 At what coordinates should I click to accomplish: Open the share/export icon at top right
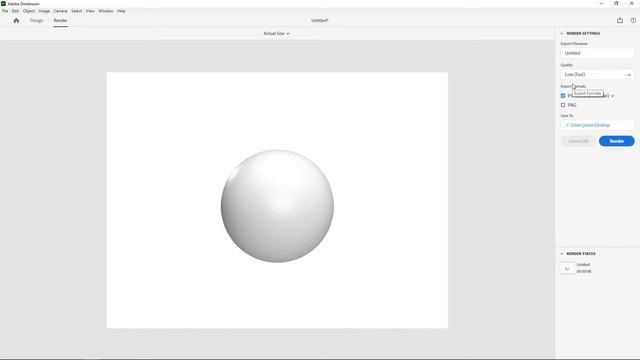coord(620,20)
